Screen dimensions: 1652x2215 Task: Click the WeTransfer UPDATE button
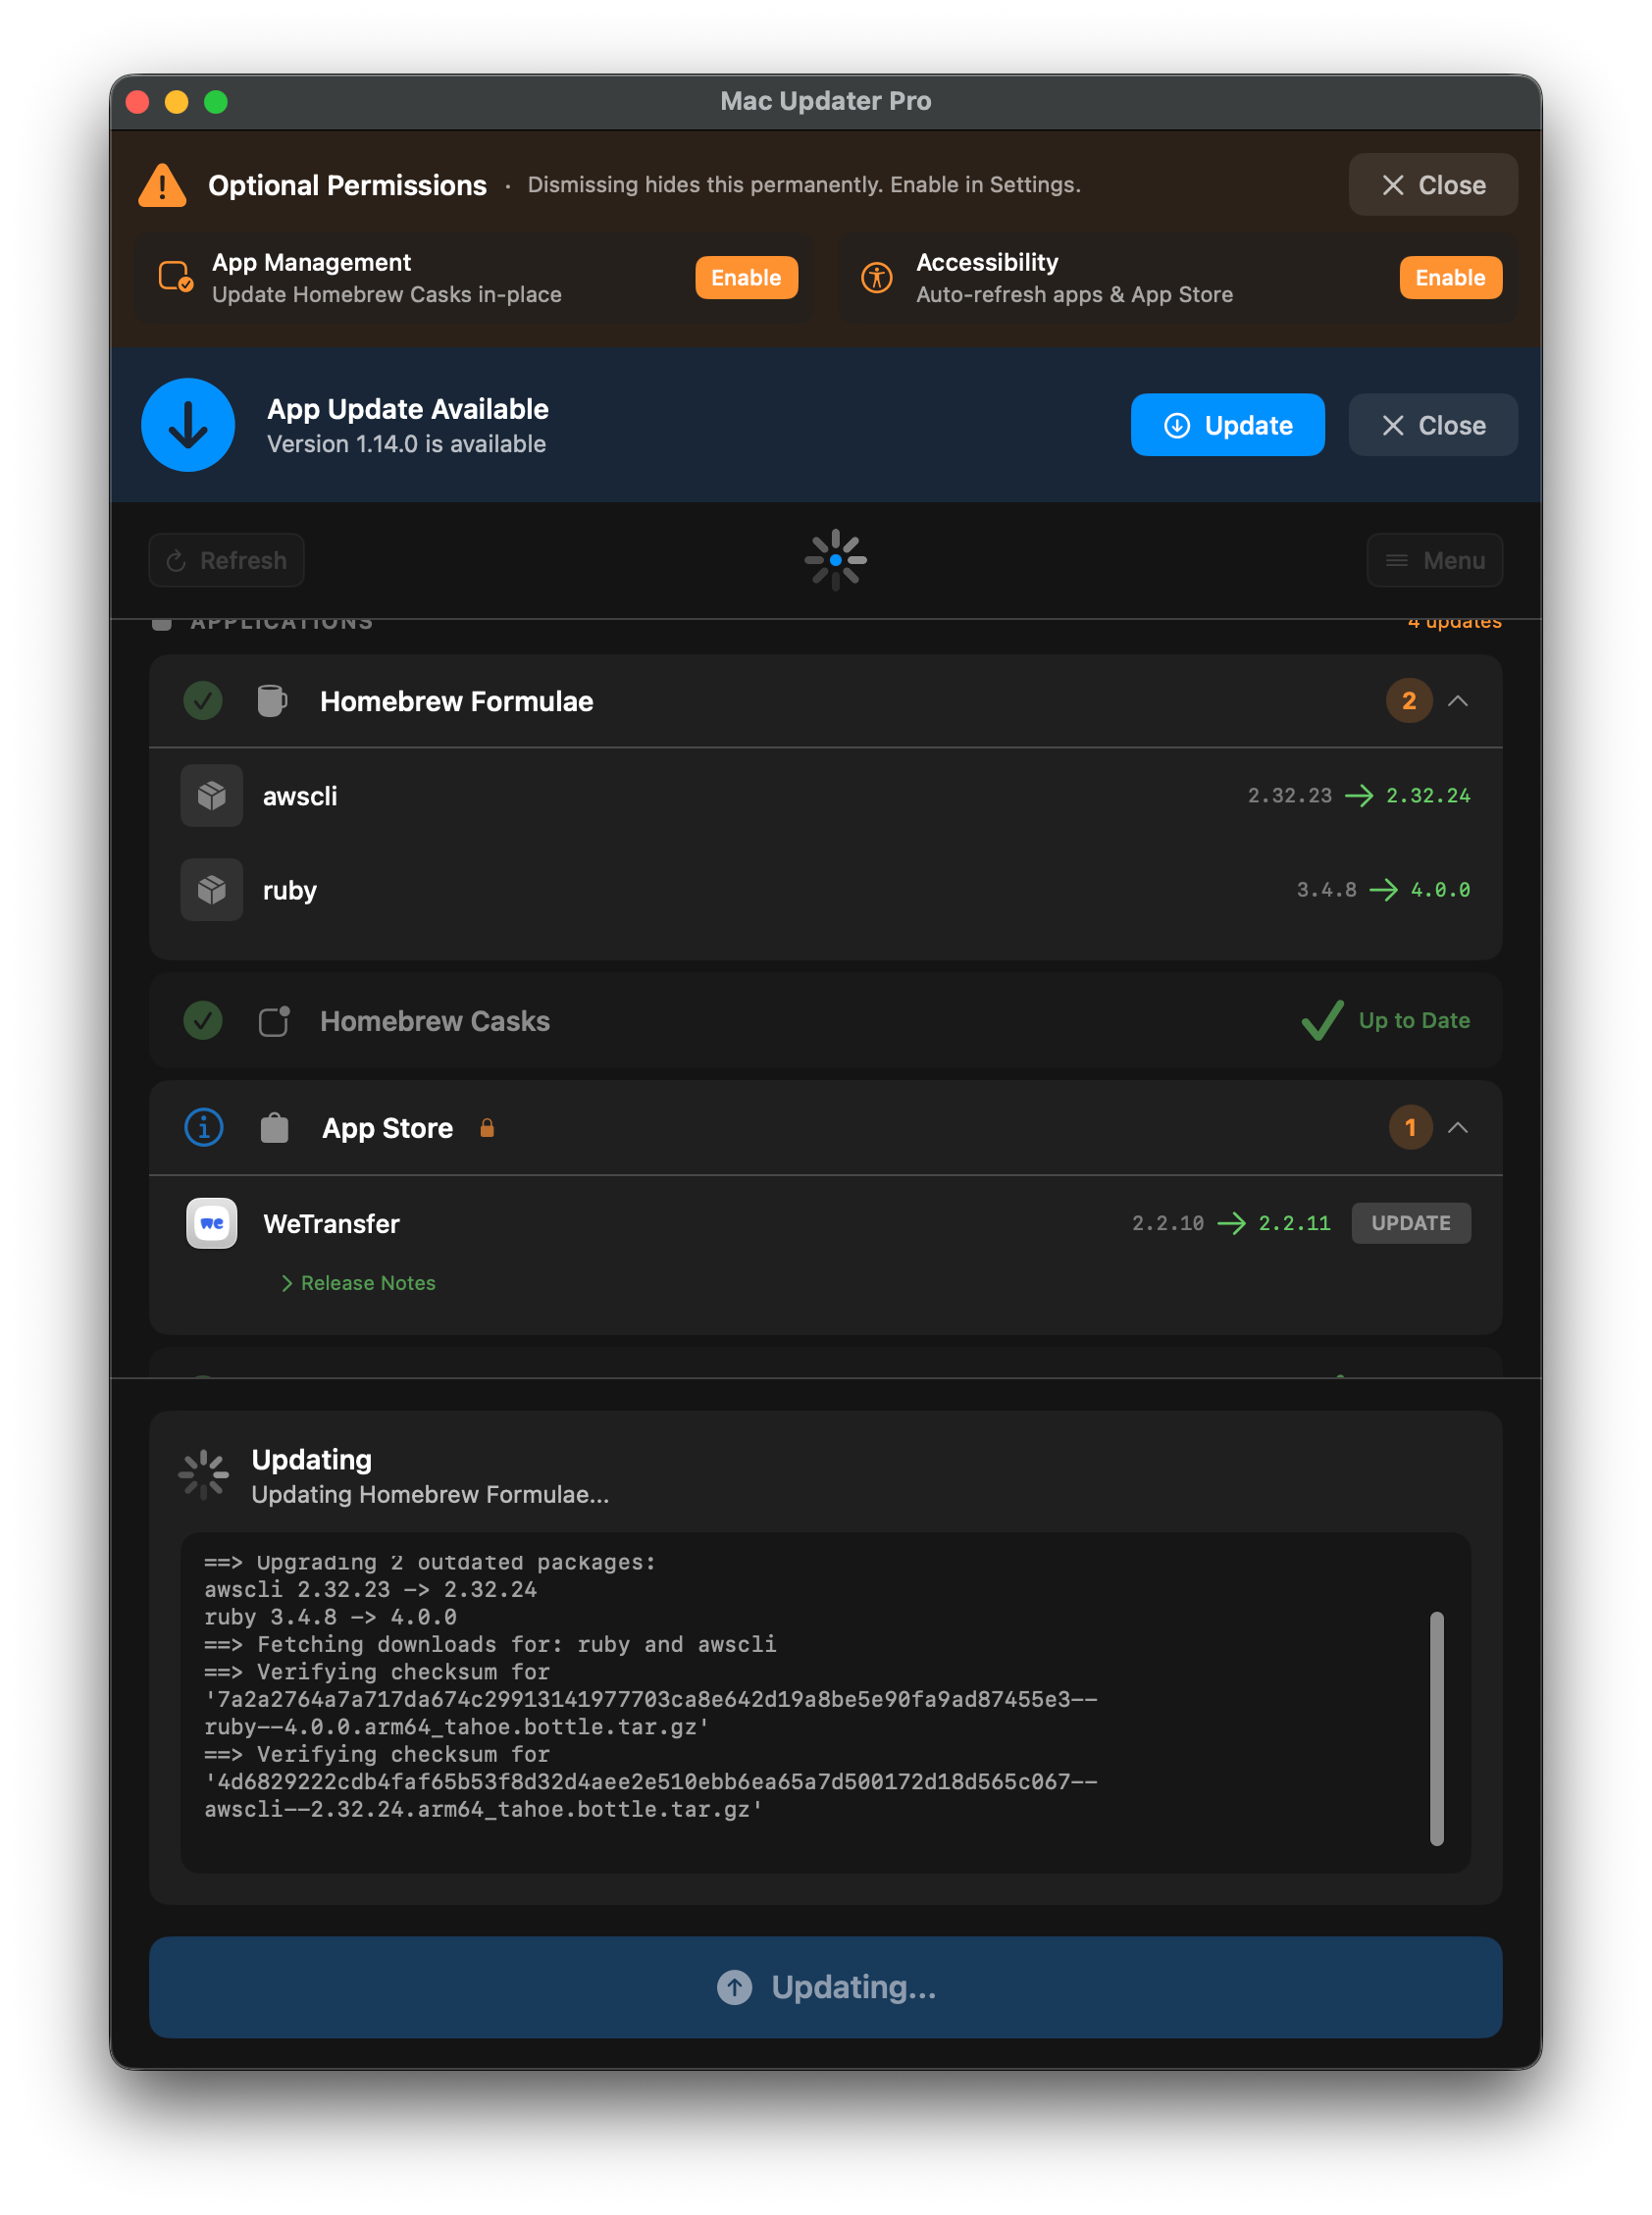pyautogui.click(x=1411, y=1223)
